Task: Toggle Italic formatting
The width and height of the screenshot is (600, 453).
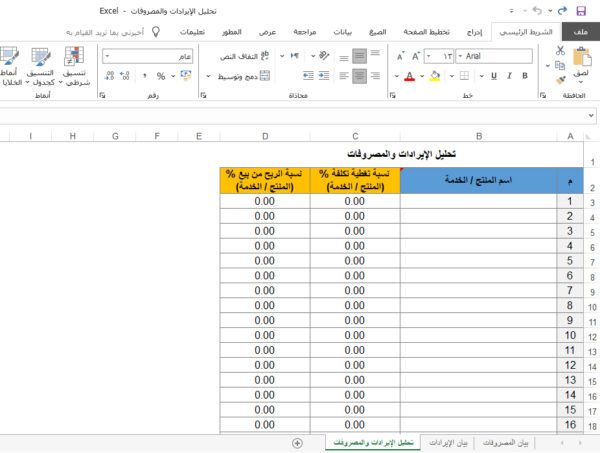Action: 509,76
